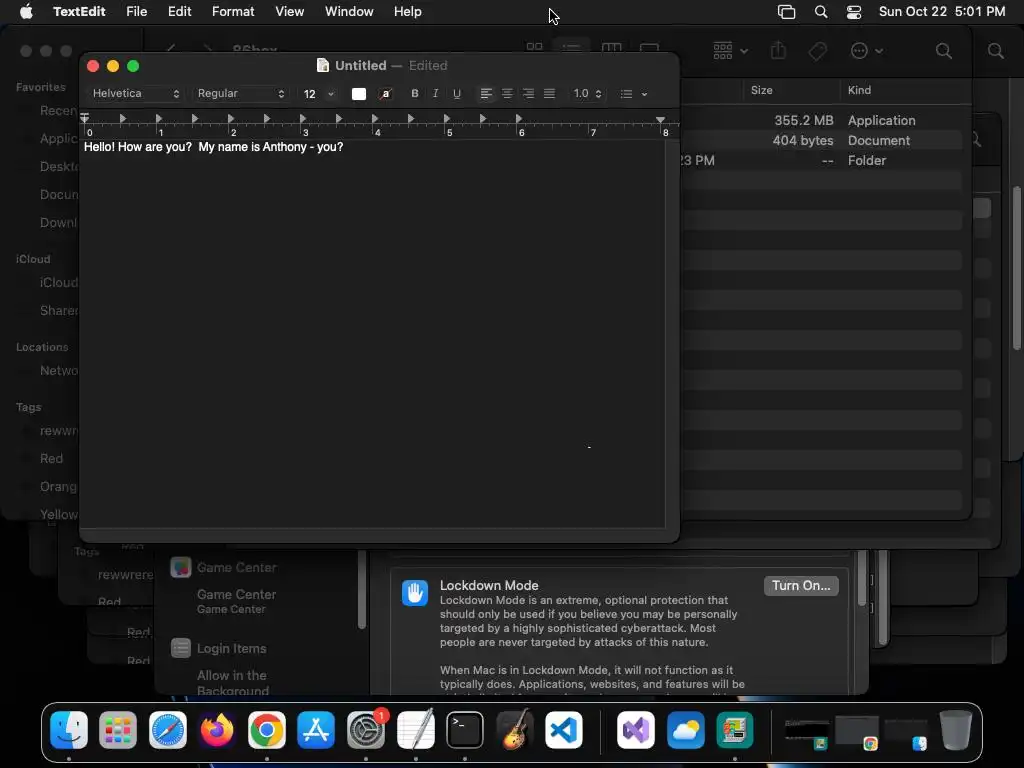1024x768 pixels.
Task: Open Spotlight search in menu bar
Action: 821,12
